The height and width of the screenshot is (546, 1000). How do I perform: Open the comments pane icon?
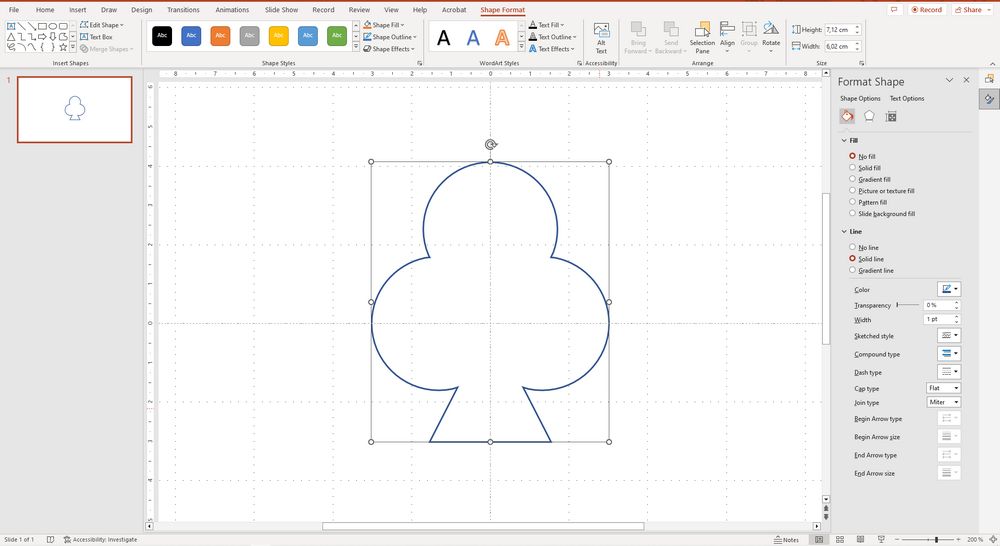[894, 10]
